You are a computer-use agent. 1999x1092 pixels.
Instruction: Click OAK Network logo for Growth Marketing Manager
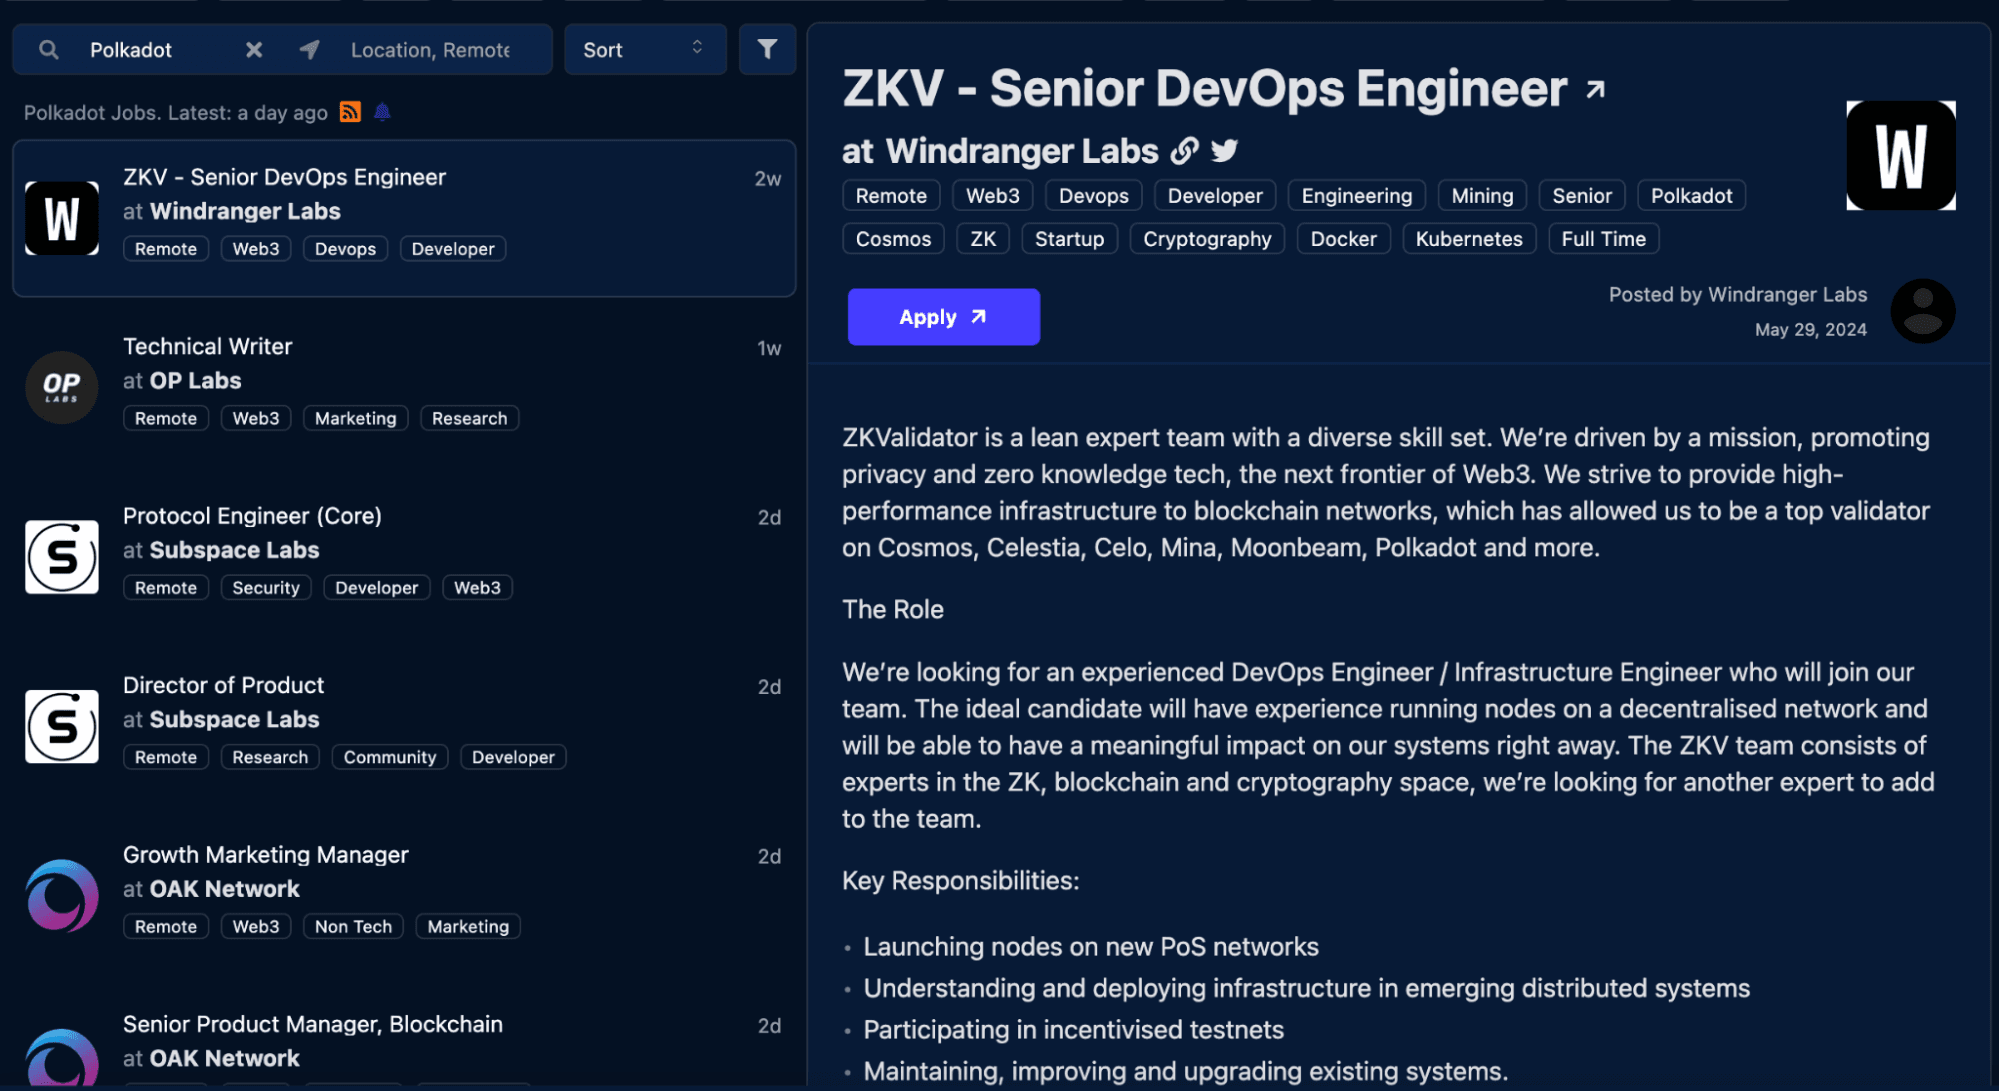62,896
